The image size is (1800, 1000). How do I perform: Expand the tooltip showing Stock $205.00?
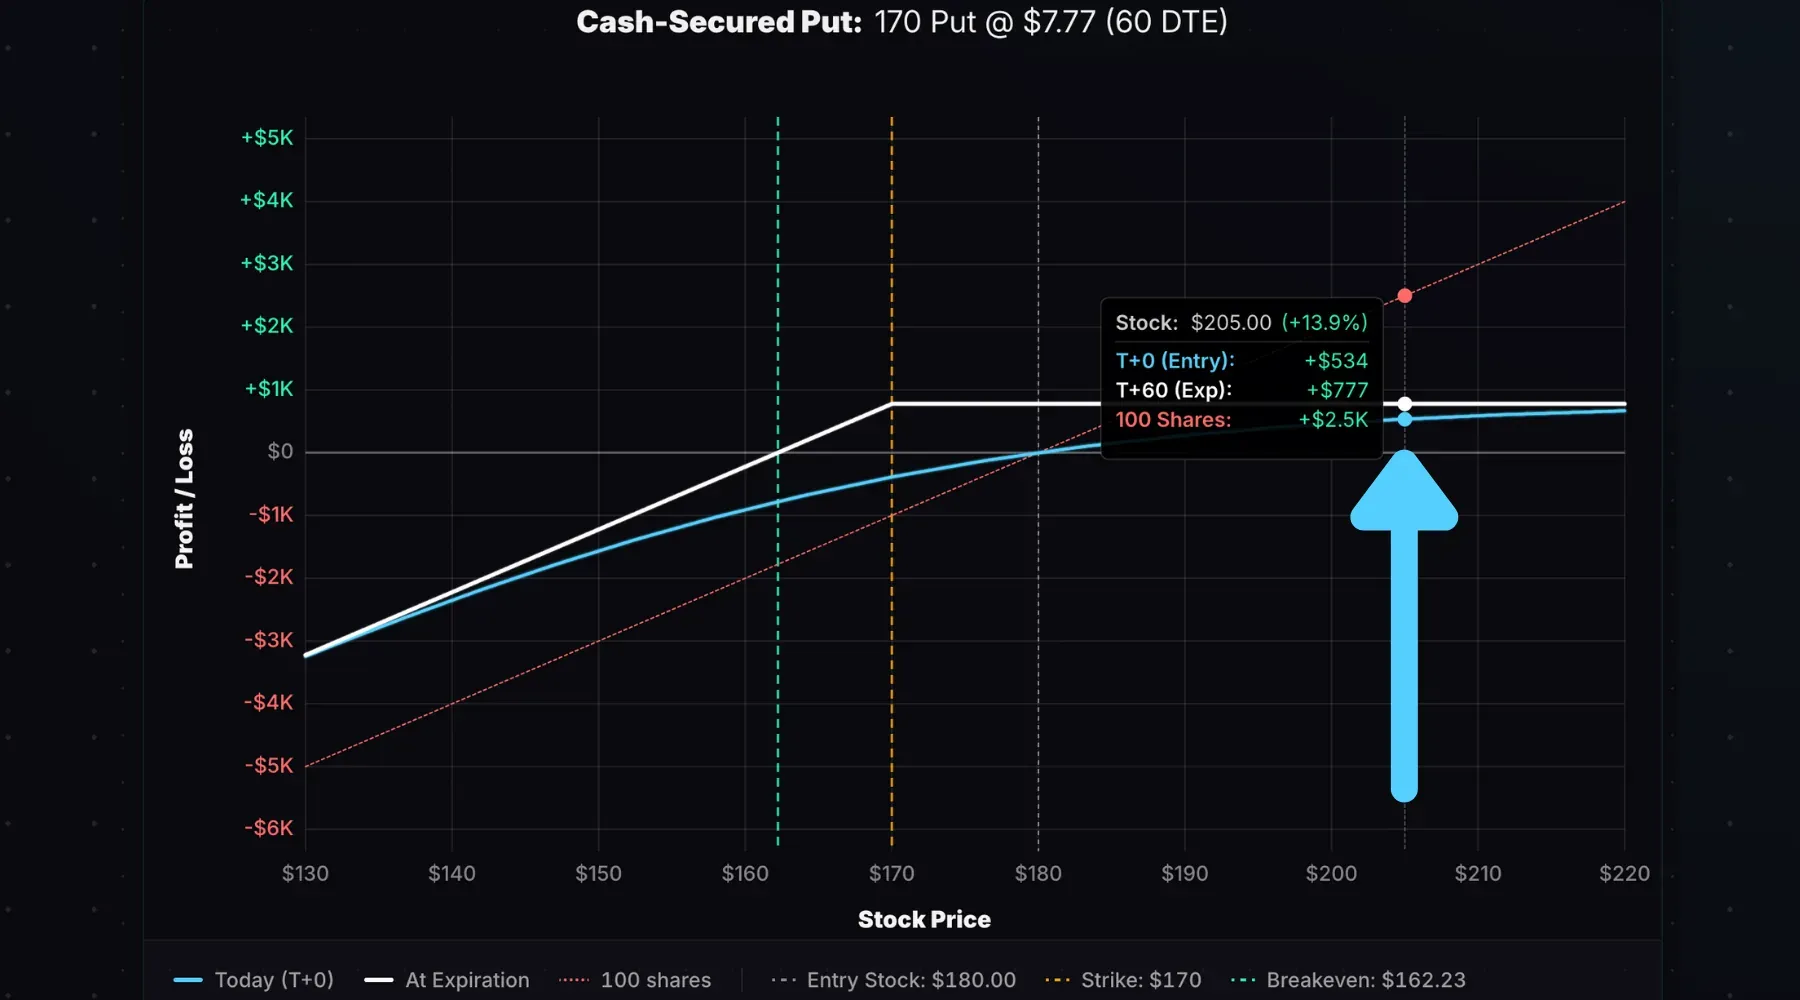[1240, 323]
